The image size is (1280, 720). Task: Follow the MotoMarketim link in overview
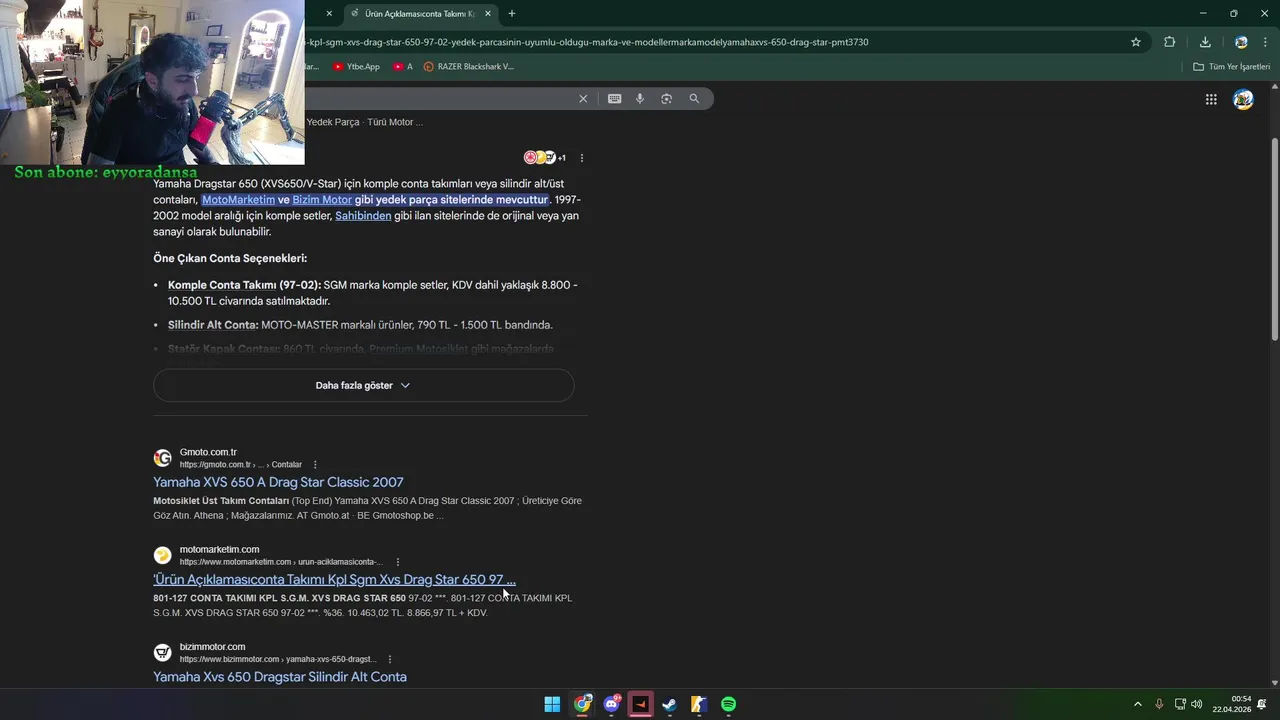(238, 200)
